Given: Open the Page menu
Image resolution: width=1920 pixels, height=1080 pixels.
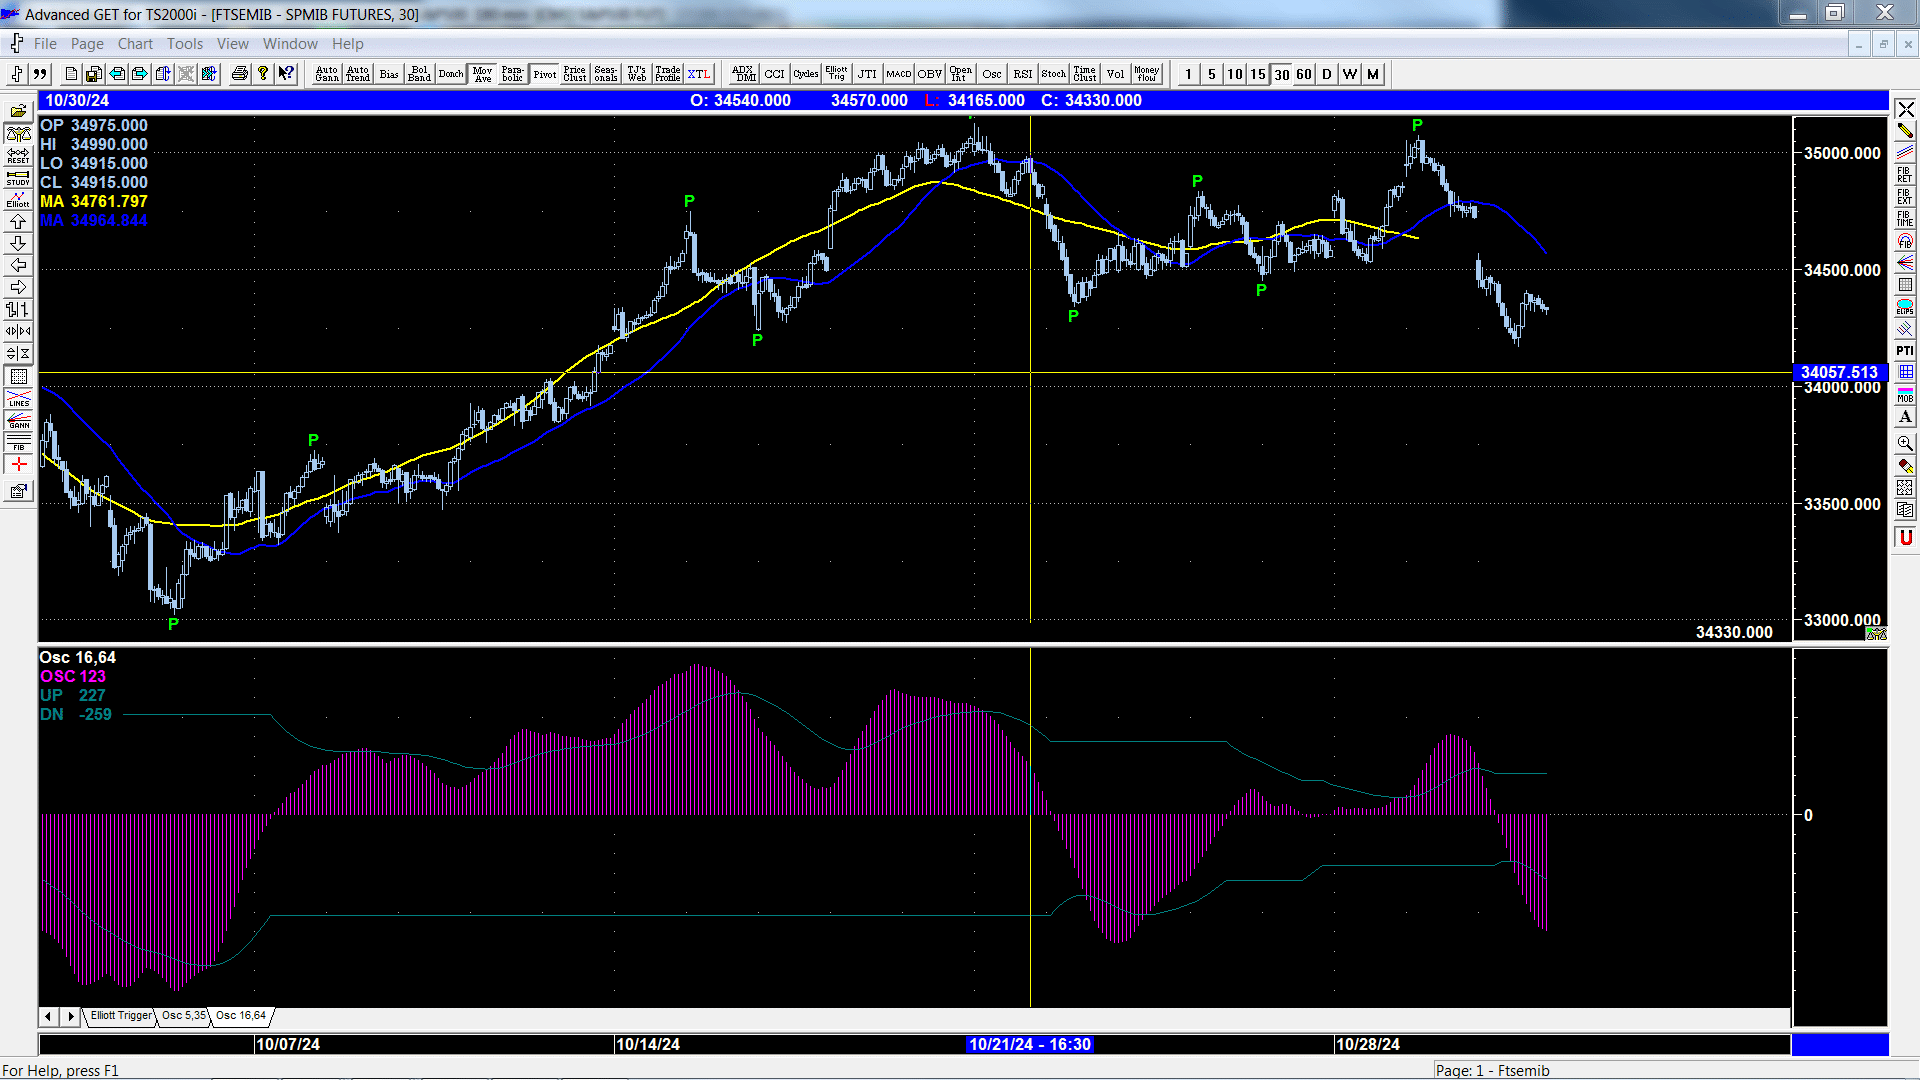Looking at the screenshot, I should click(x=87, y=44).
